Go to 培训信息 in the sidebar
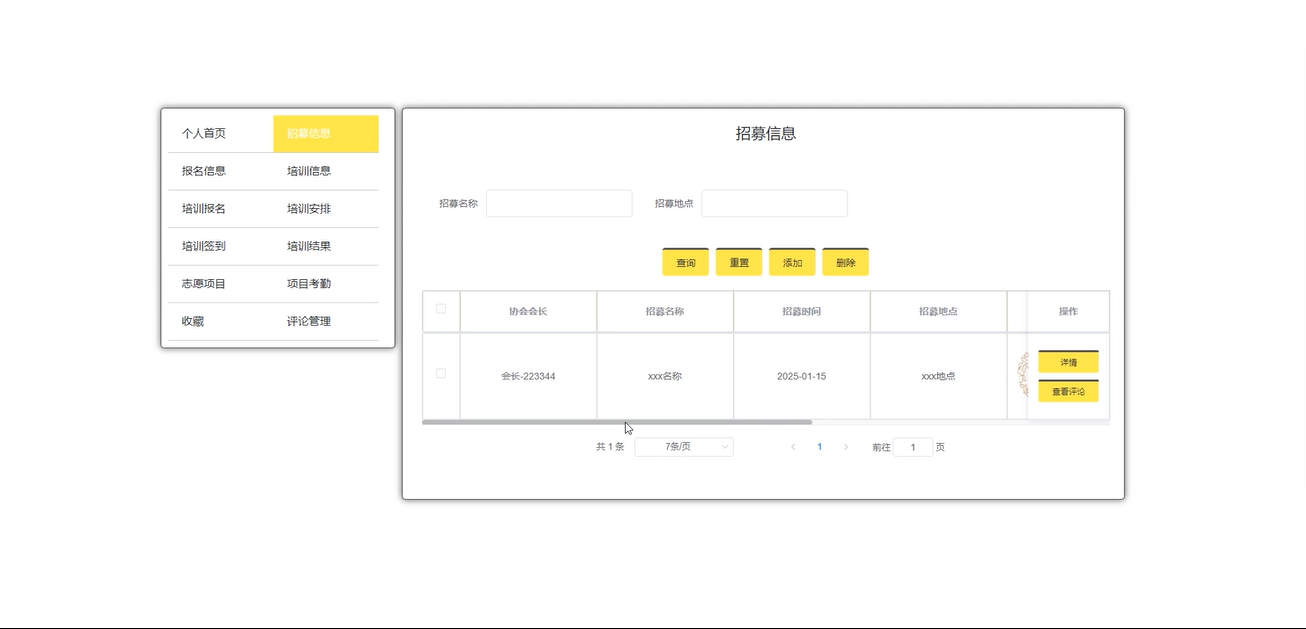 (309, 171)
